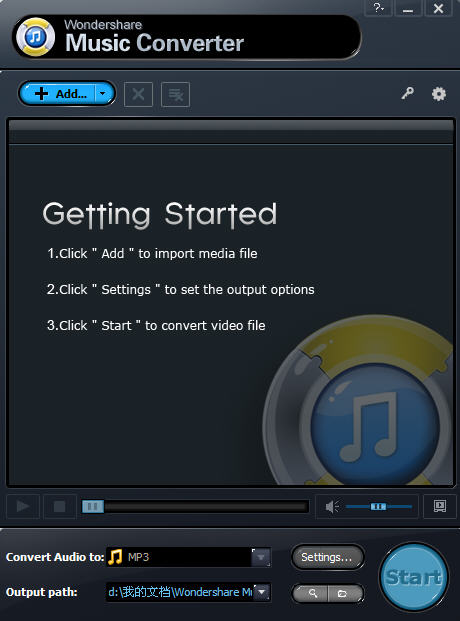Image resolution: width=460 pixels, height=621 pixels.
Task: Close the Music Converter window
Action: pyautogui.click(x=438, y=8)
